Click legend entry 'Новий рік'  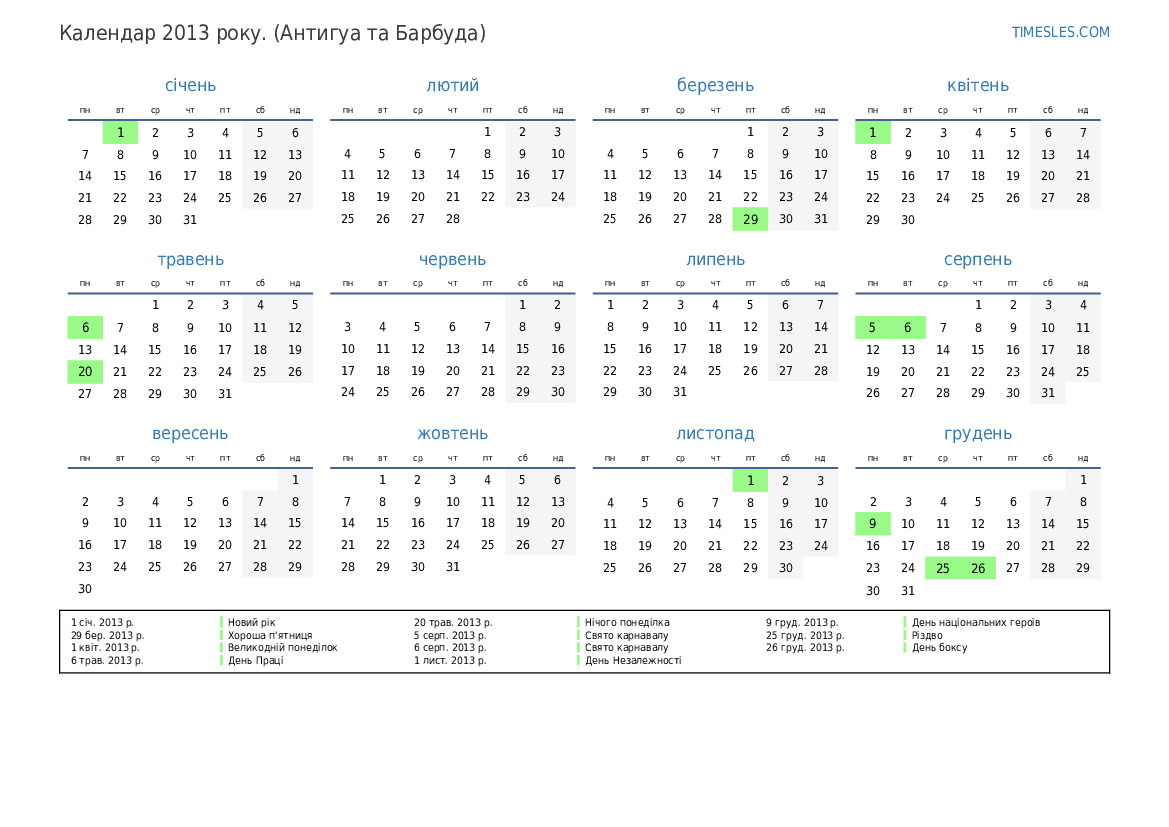(x=251, y=622)
